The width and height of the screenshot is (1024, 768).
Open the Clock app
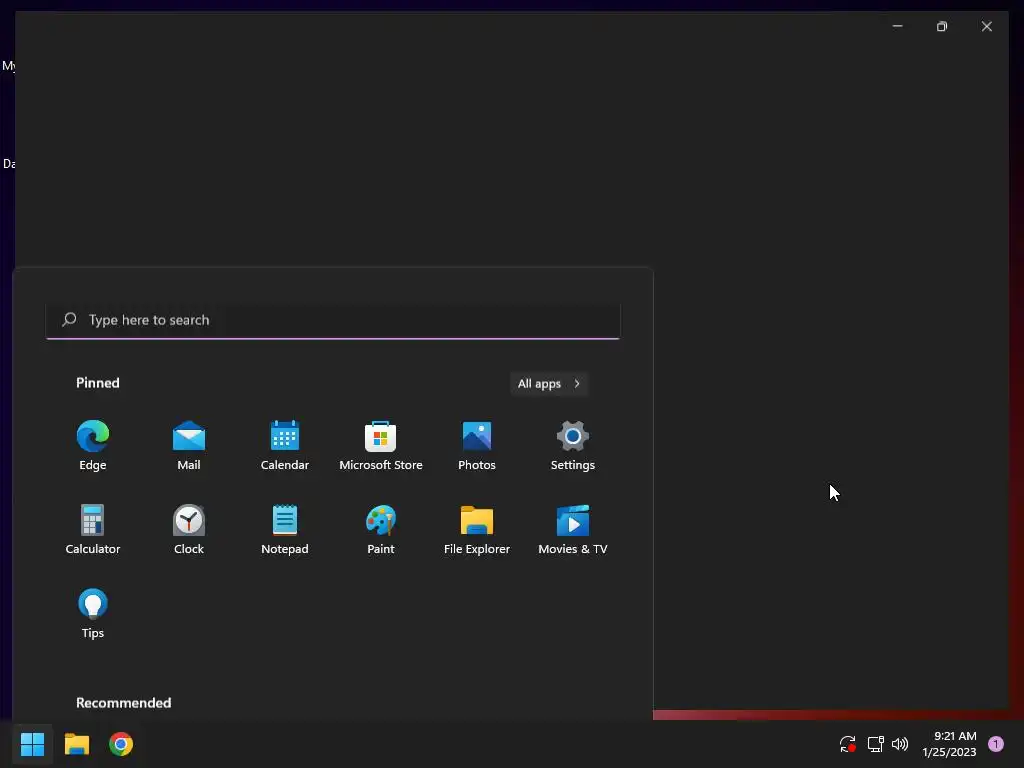coord(189,530)
